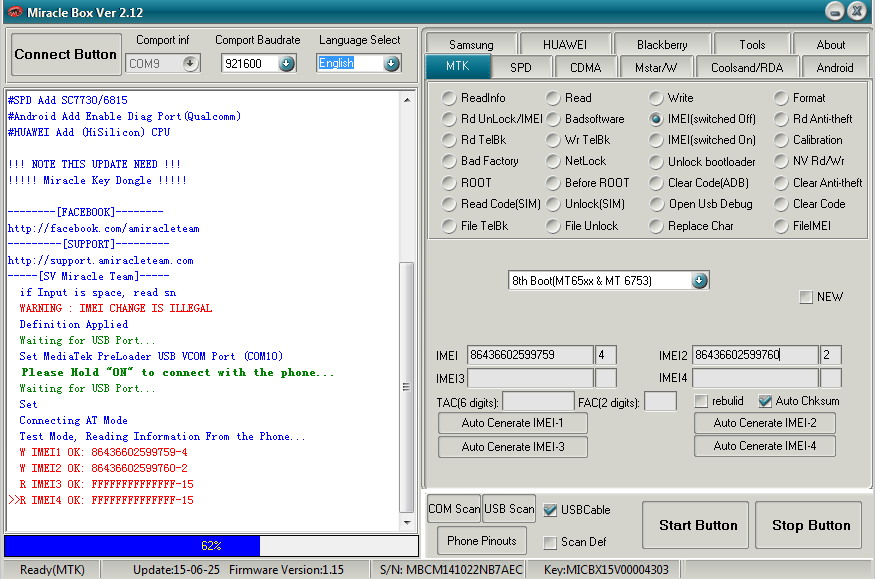Viewport: 875px width, 579px height.
Task: Uncheck the Auto Chksum checkbox
Action: click(x=765, y=401)
